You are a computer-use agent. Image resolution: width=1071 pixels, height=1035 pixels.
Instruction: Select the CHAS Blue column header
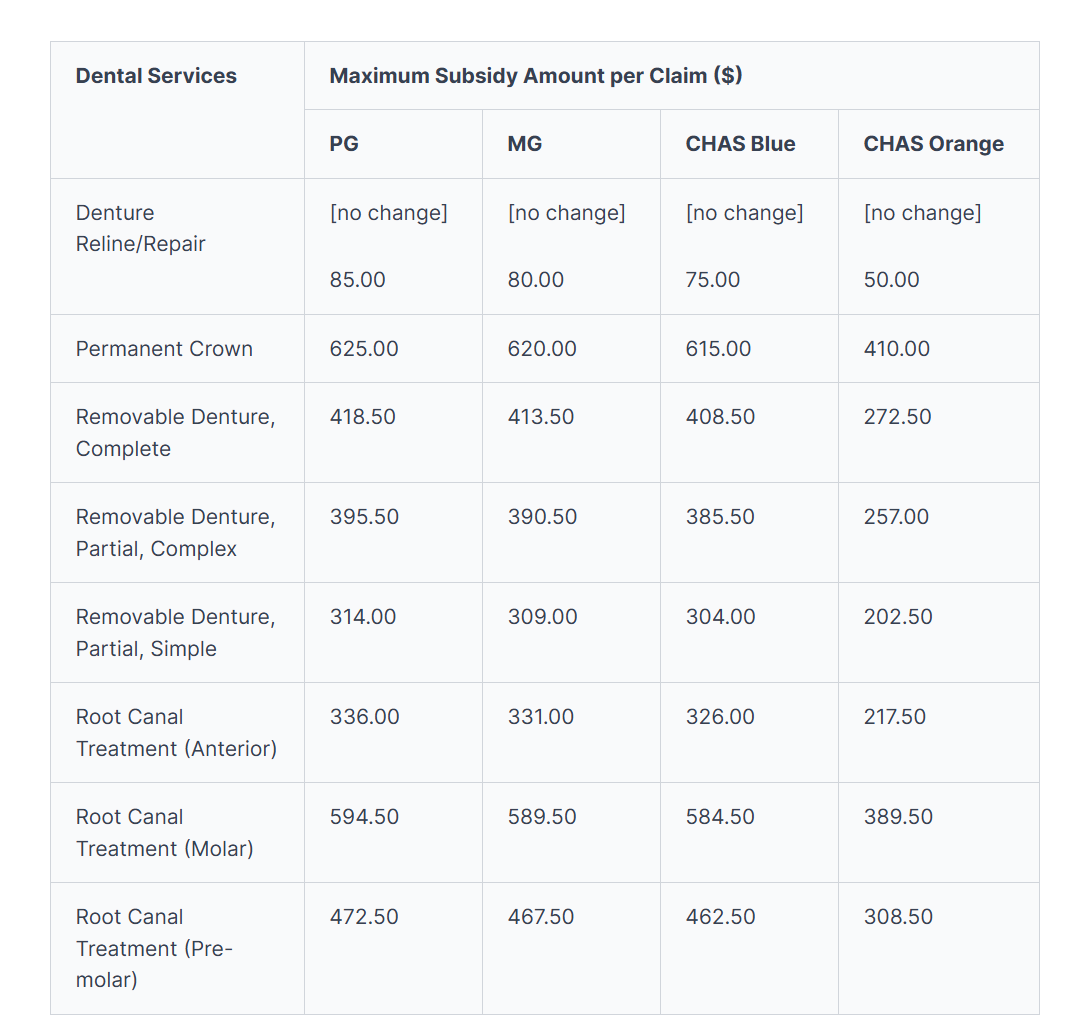740,144
